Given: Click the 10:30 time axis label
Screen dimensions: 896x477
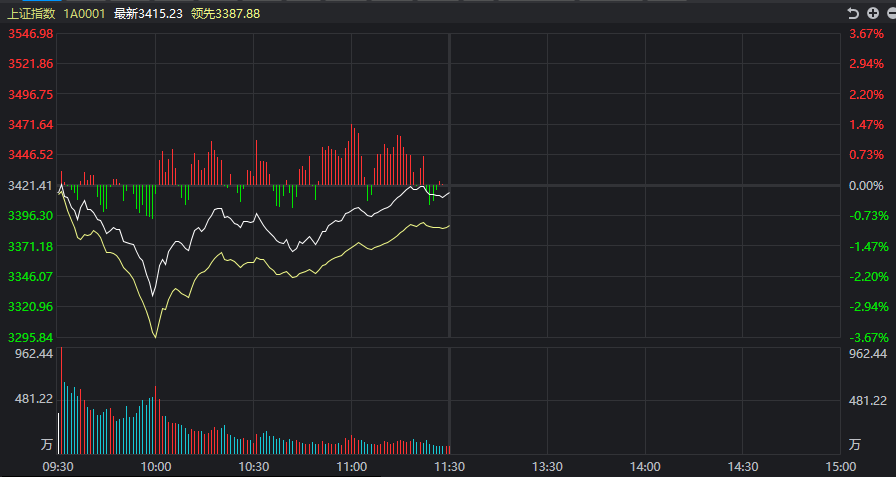Looking at the screenshot, I should pyautogui.click(x=254, y=467).
